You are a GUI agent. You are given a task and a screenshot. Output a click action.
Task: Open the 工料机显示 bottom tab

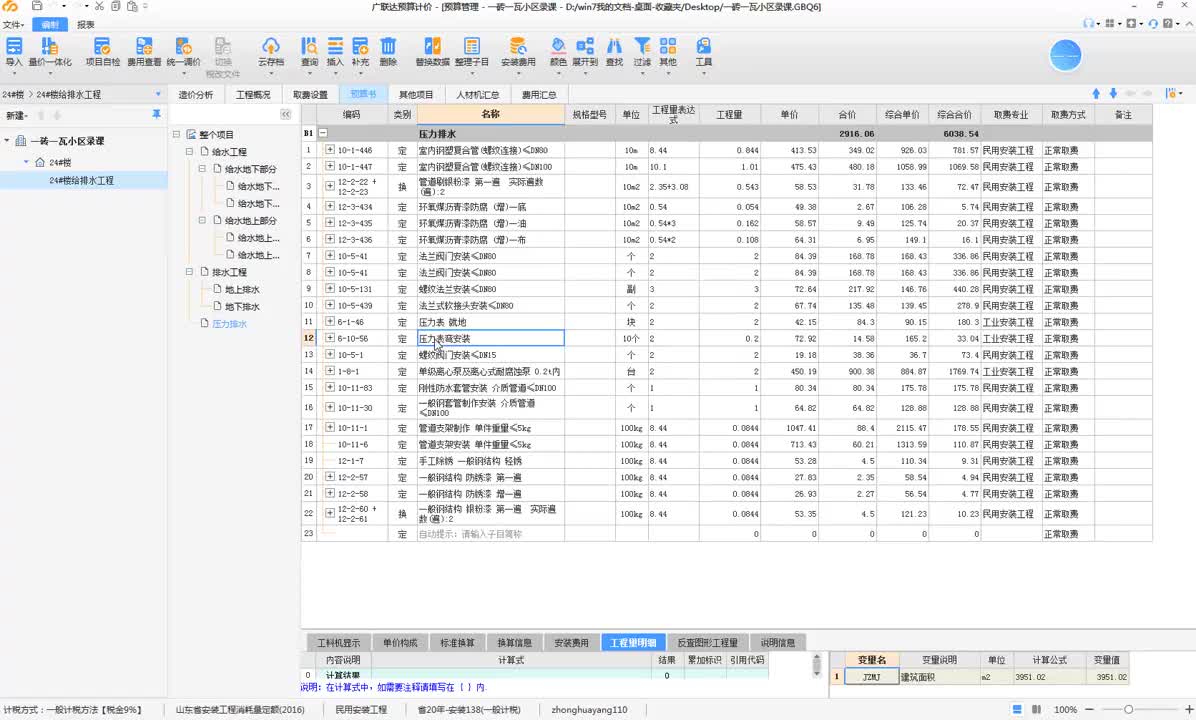coord(339,642)
